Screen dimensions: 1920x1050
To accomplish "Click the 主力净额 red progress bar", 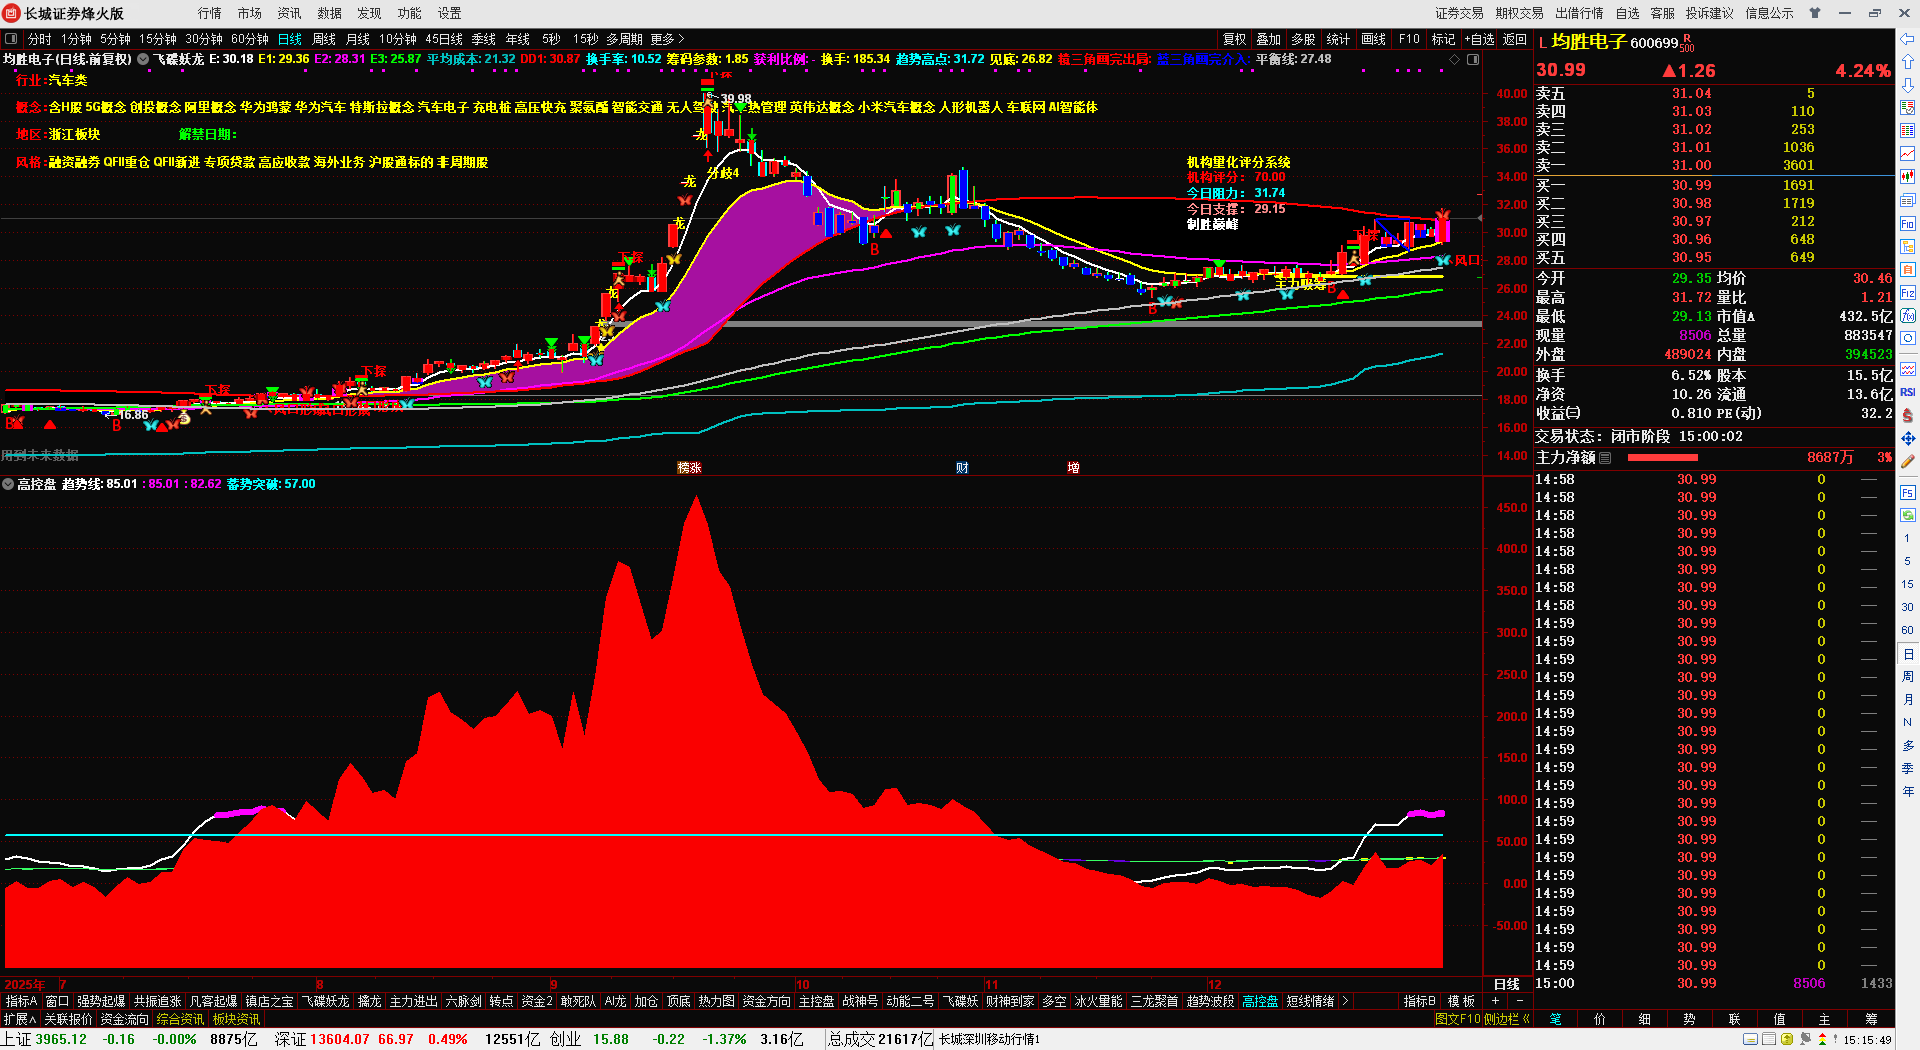I will click(1662, 458).
